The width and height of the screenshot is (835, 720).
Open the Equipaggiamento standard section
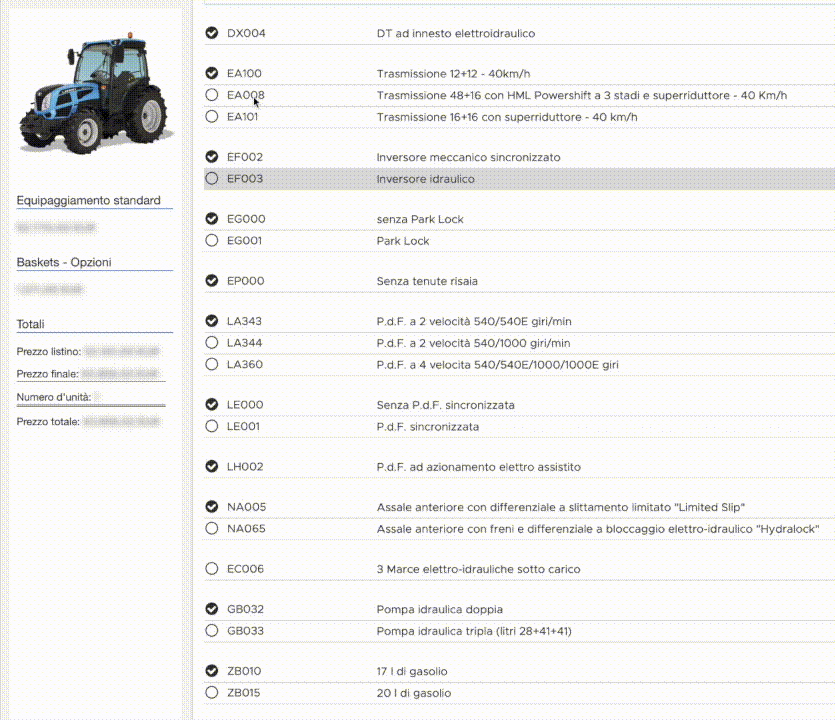(89, 201)
